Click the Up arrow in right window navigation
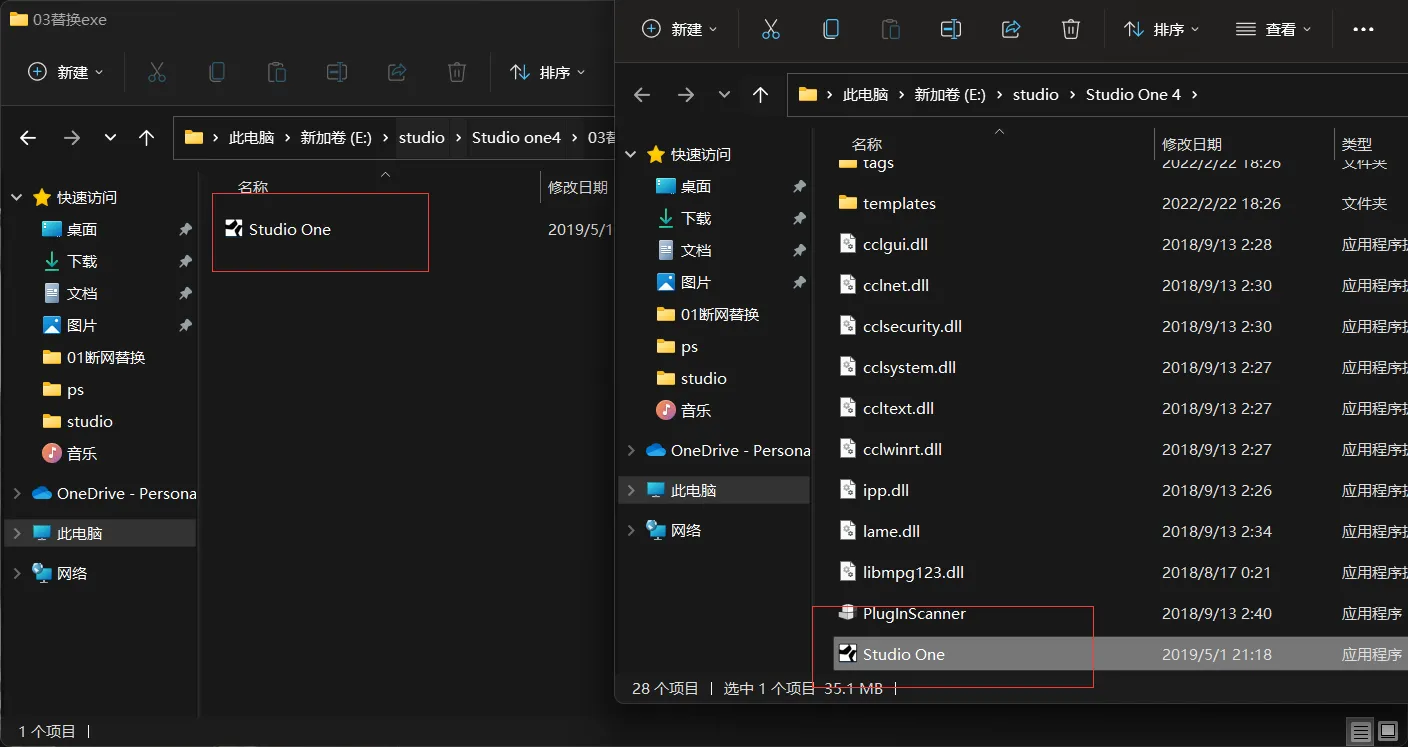The width and height of the screenshot is (1408, 747). (761, 95)
